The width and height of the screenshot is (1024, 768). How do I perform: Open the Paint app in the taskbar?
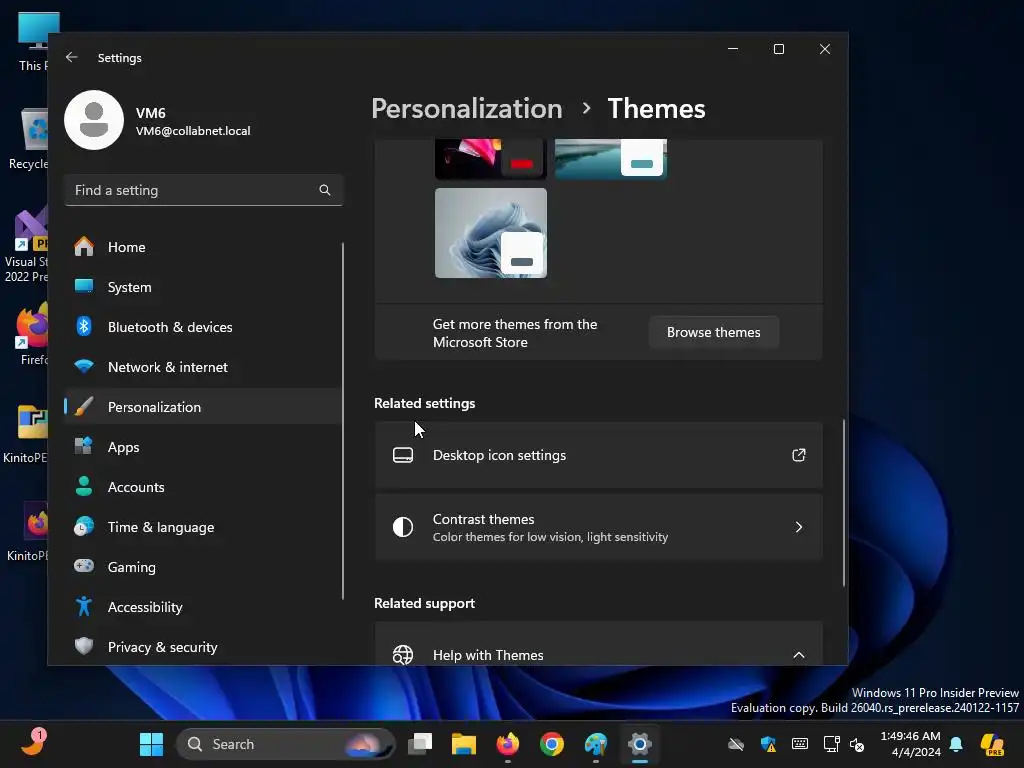(x=596, y=744)
